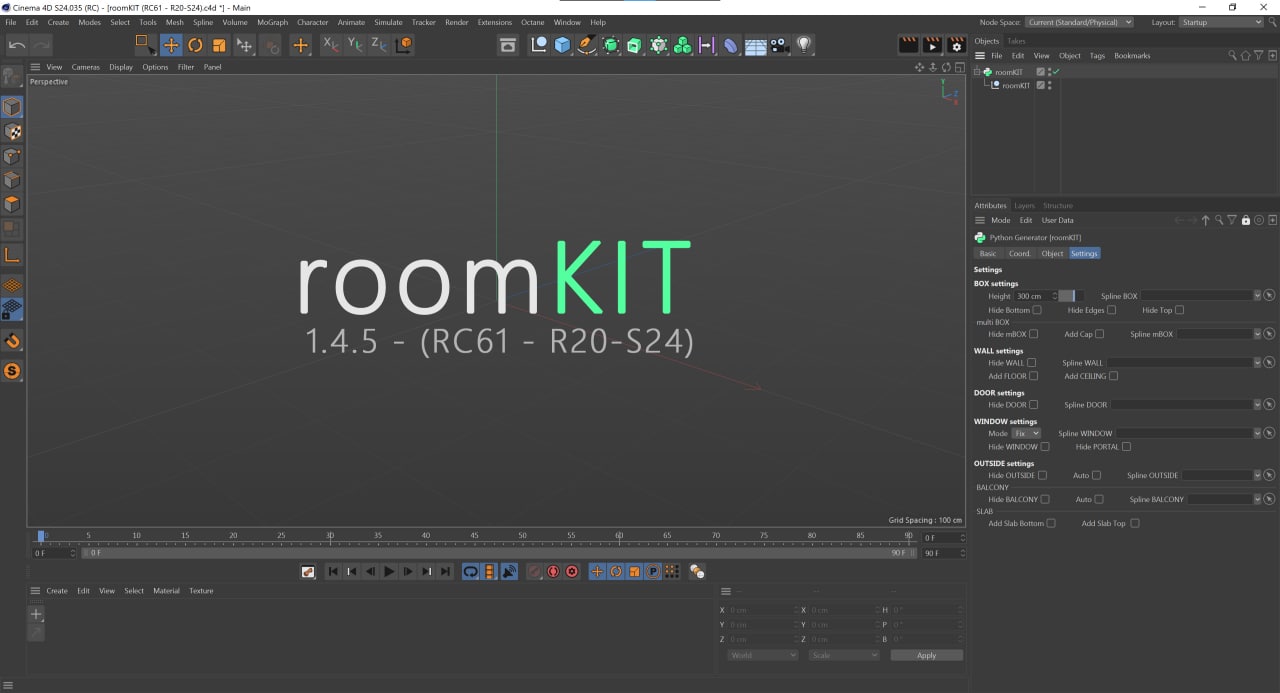
Task: Click Render View clapperboard icon
Action: [909, 45]
